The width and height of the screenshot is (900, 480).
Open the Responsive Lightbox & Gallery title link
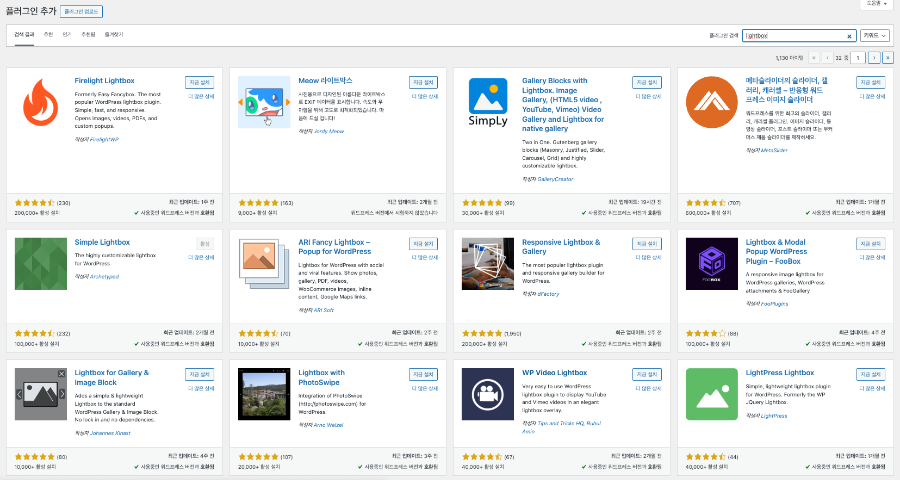(561, 247)
